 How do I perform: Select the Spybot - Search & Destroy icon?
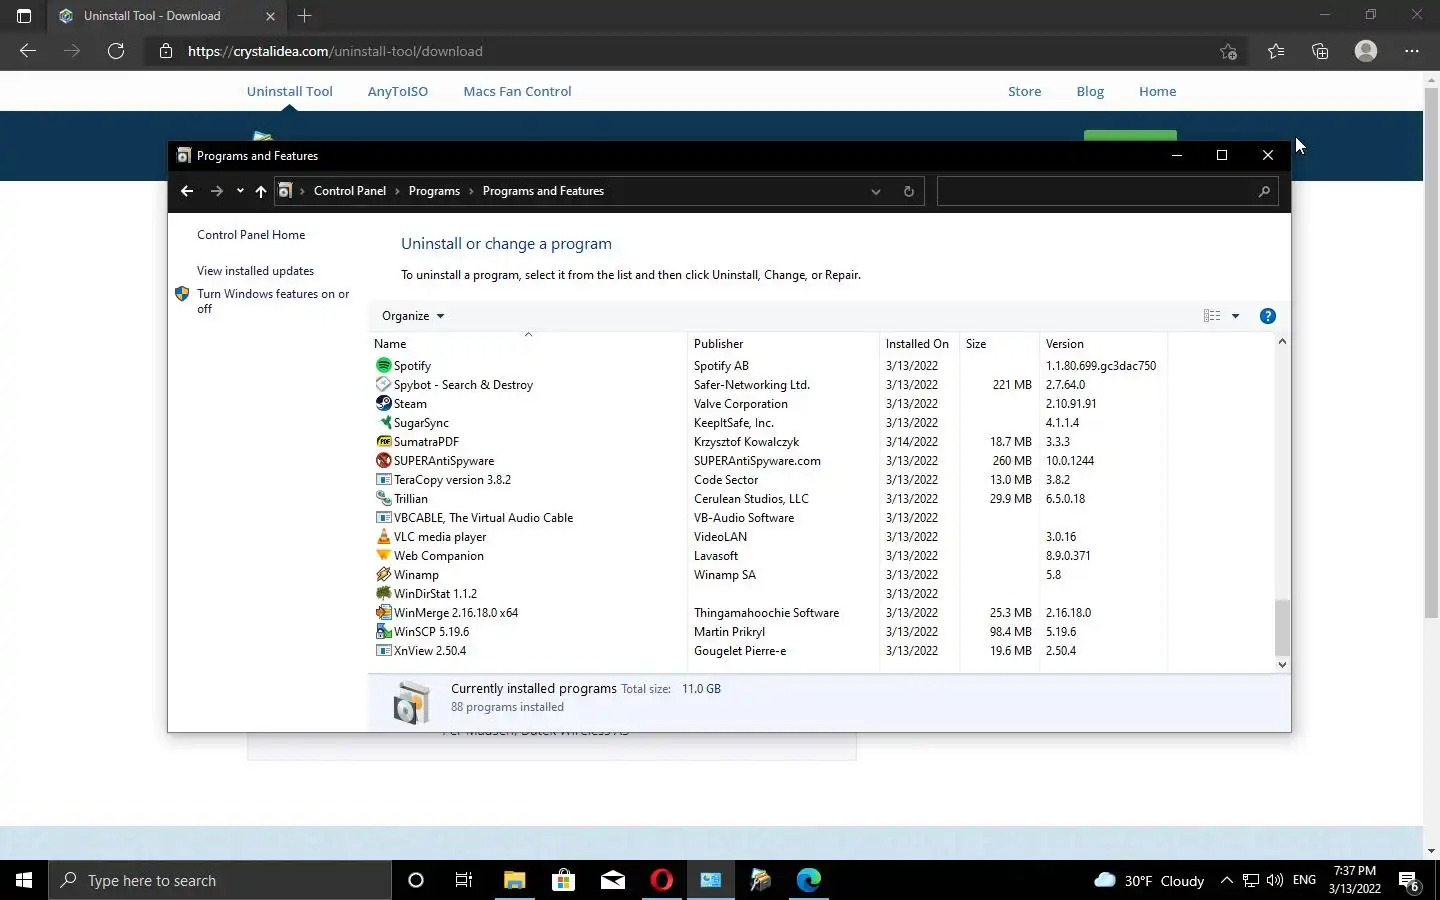(383, 385)
